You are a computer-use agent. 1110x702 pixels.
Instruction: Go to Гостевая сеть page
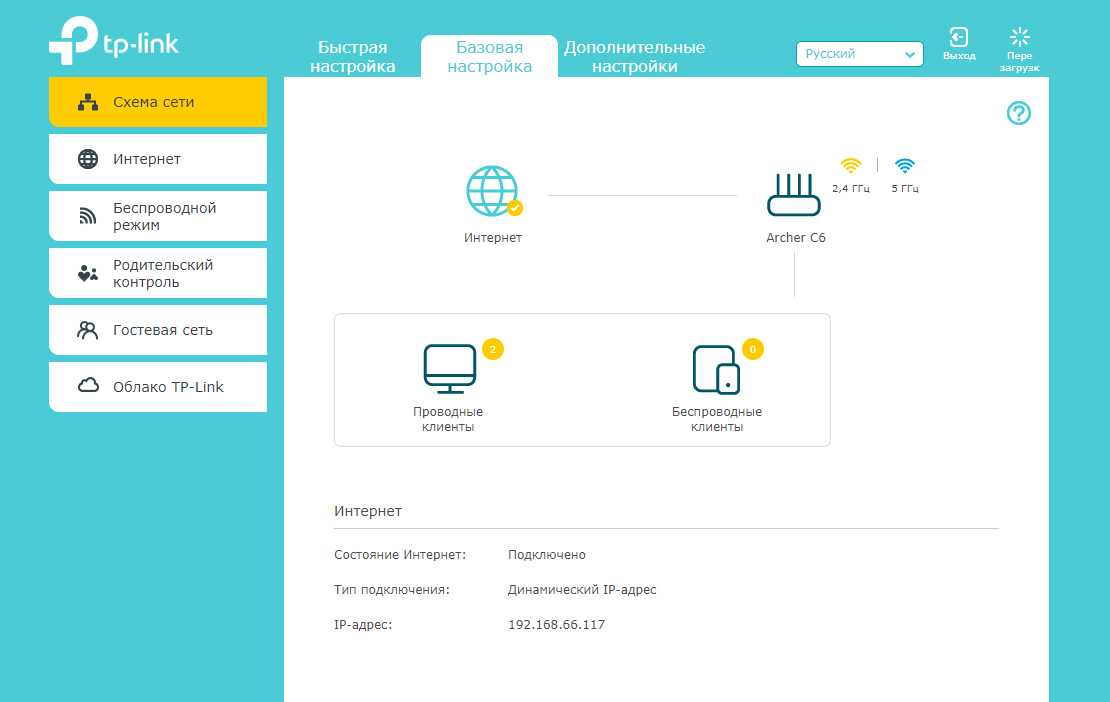[158, 330]
